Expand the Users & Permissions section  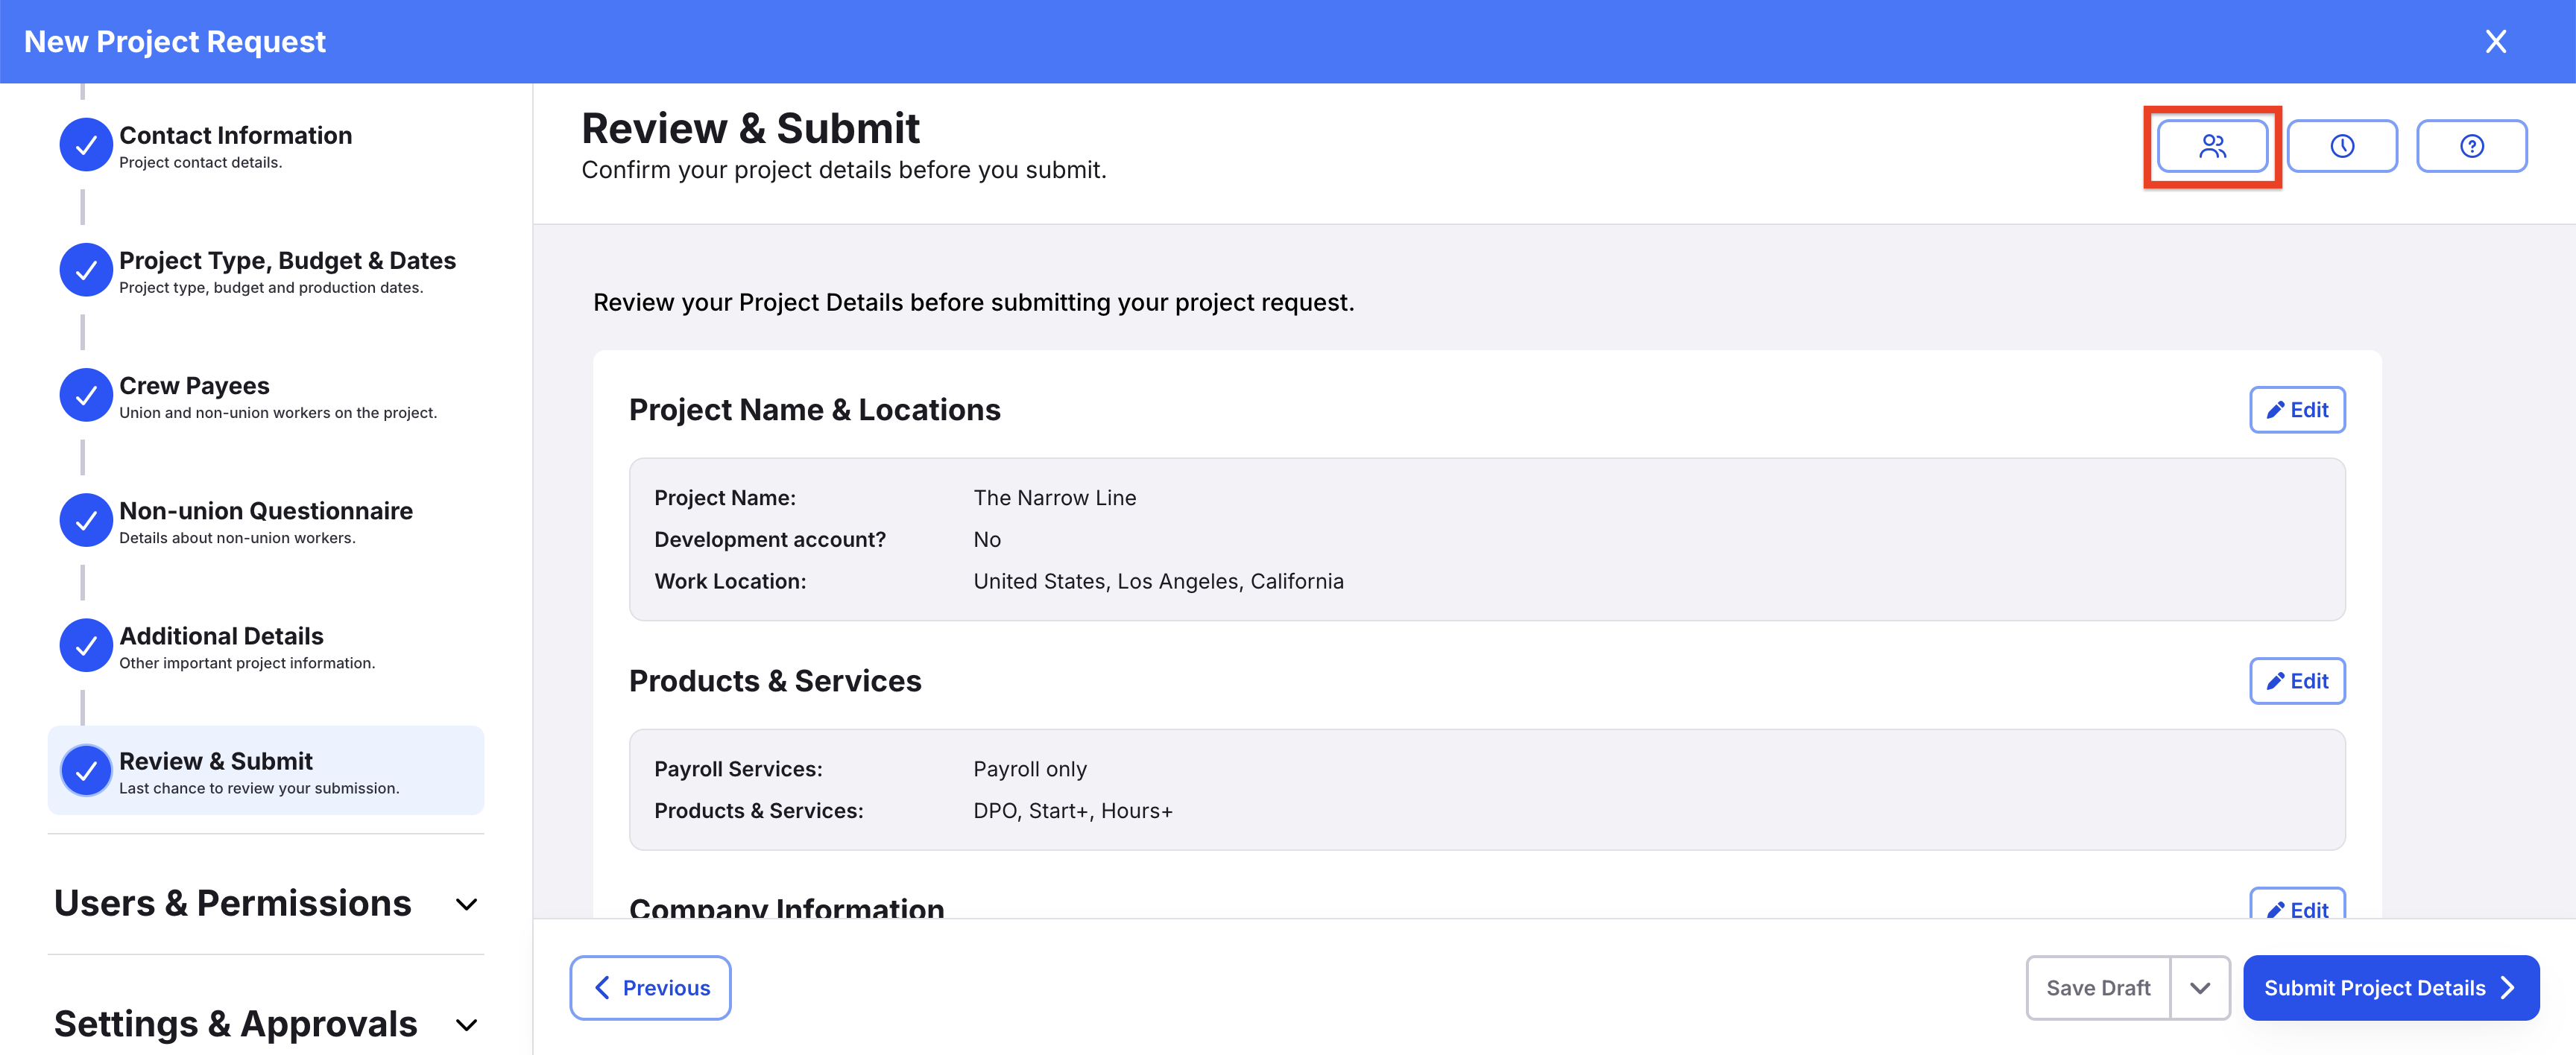(266, 903)
